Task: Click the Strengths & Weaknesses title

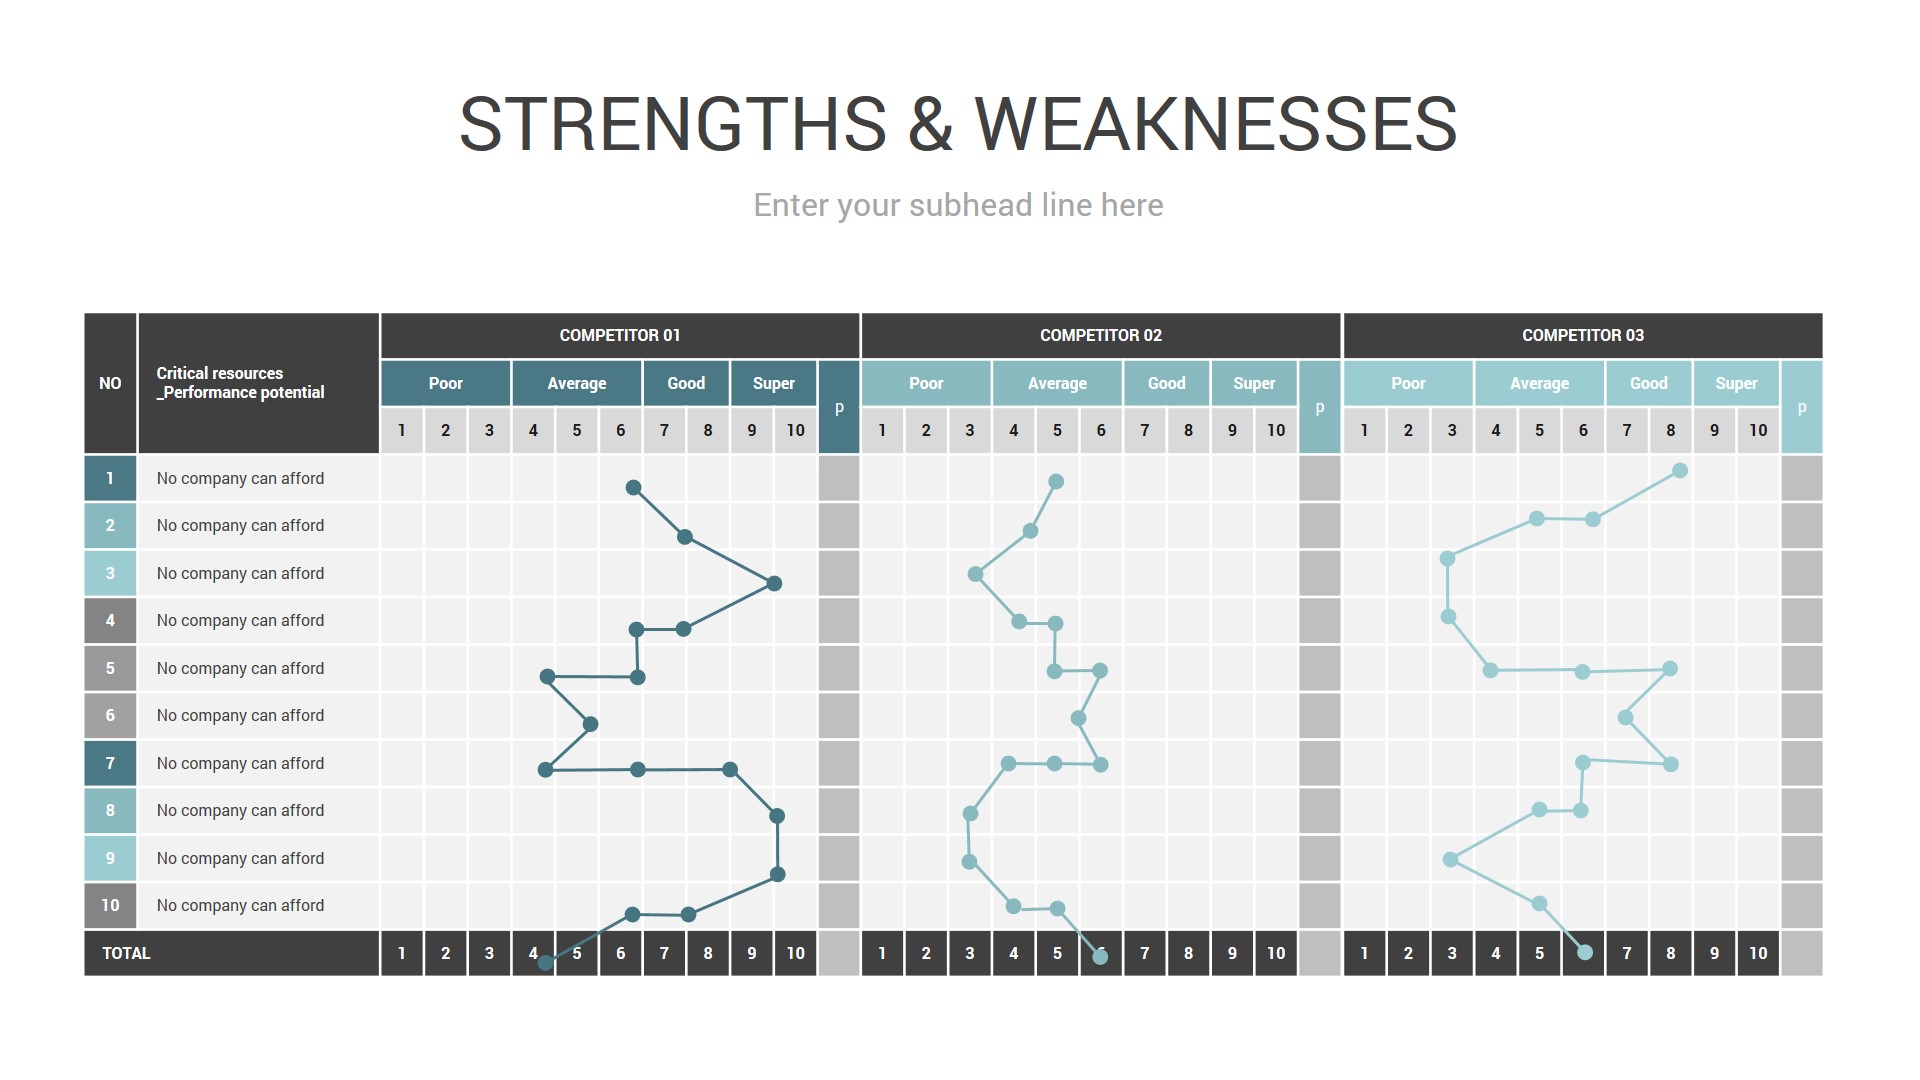Action: coord(958,124)
